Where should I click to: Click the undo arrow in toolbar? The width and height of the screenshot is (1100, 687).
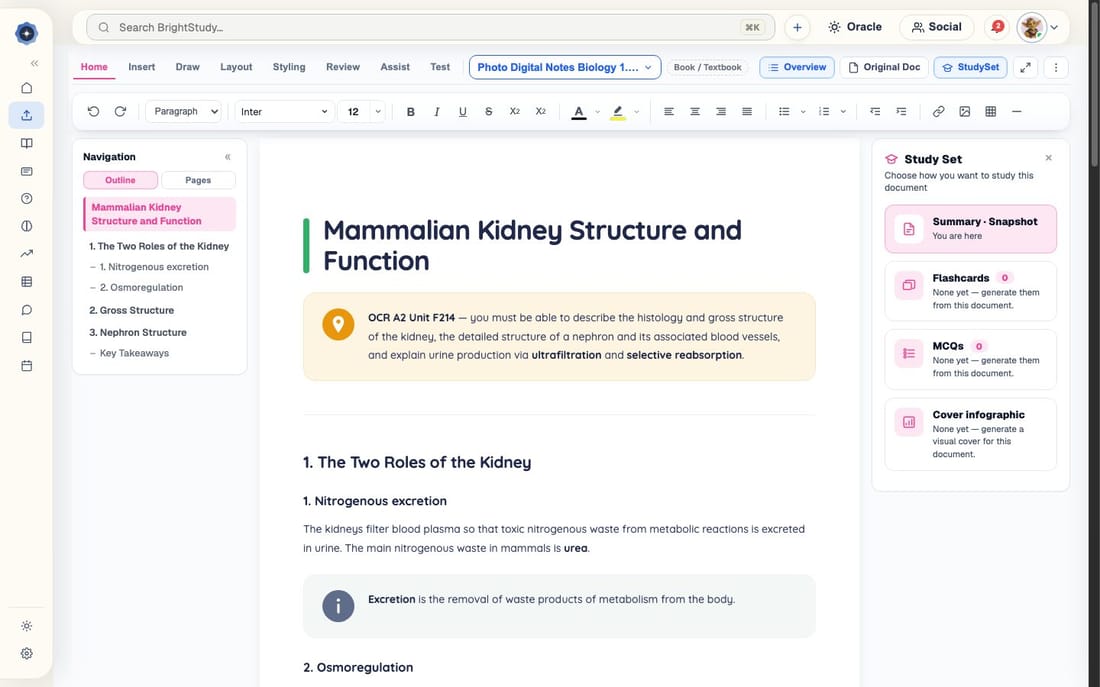pyautogui.click(x=93, y=111)
